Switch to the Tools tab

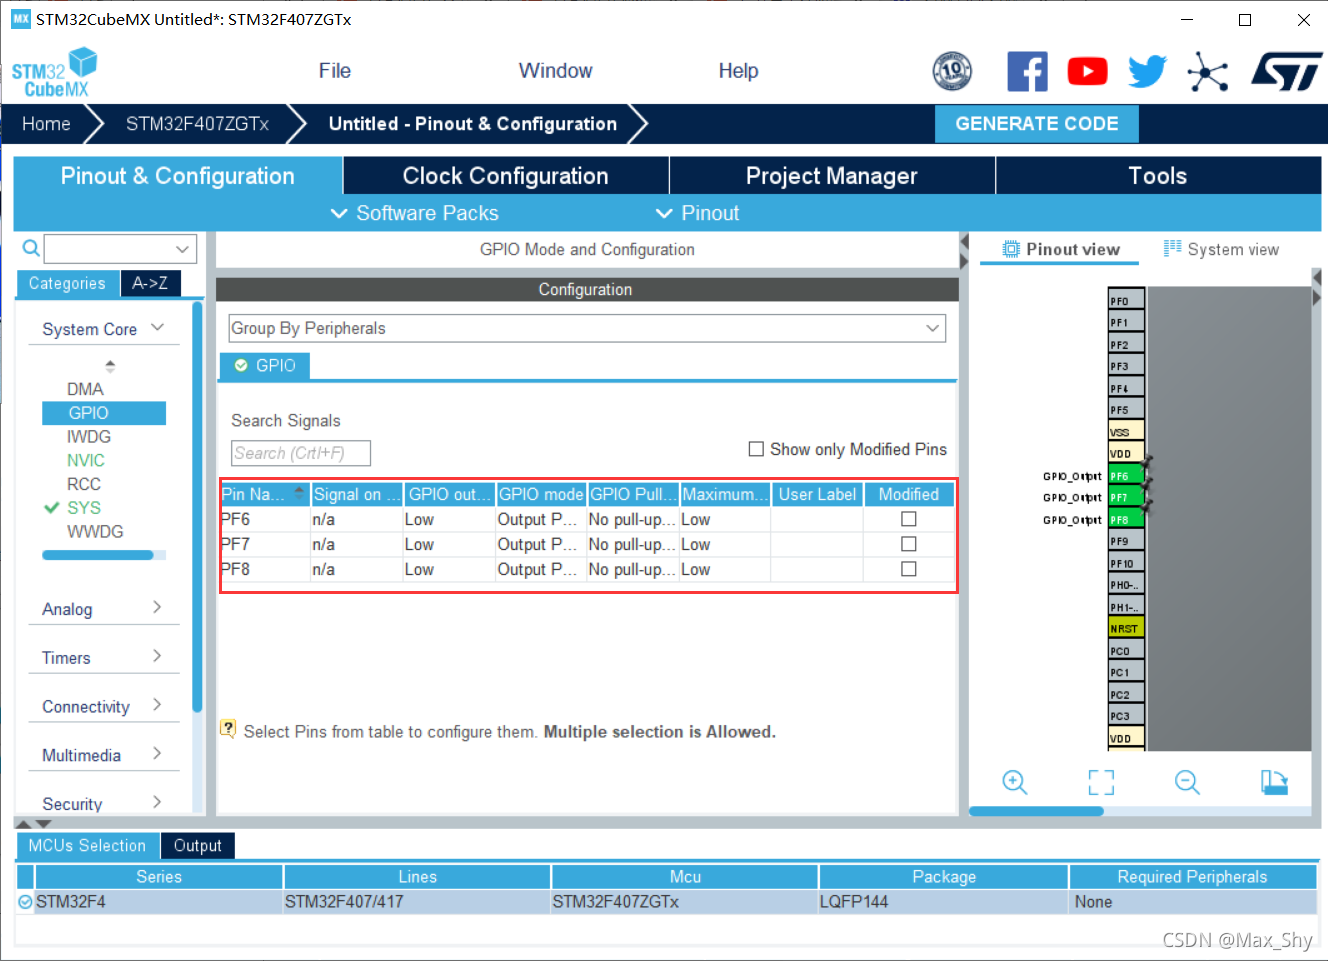(x=1158, y=176)
